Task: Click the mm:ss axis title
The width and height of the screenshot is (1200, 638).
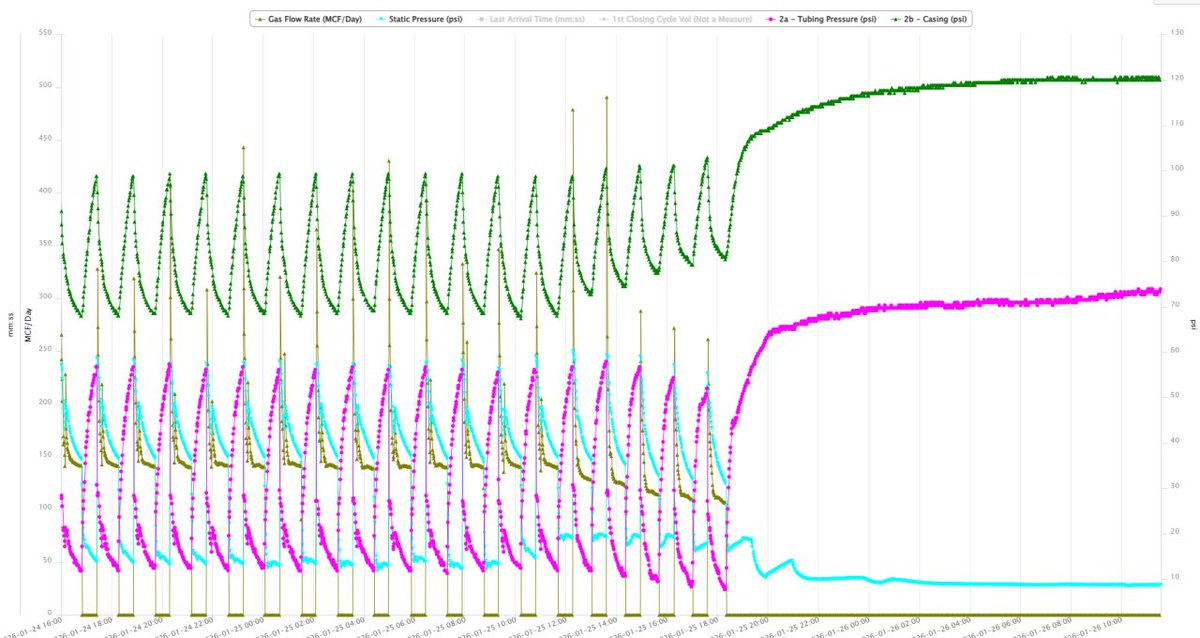Action: pos(11,325)
